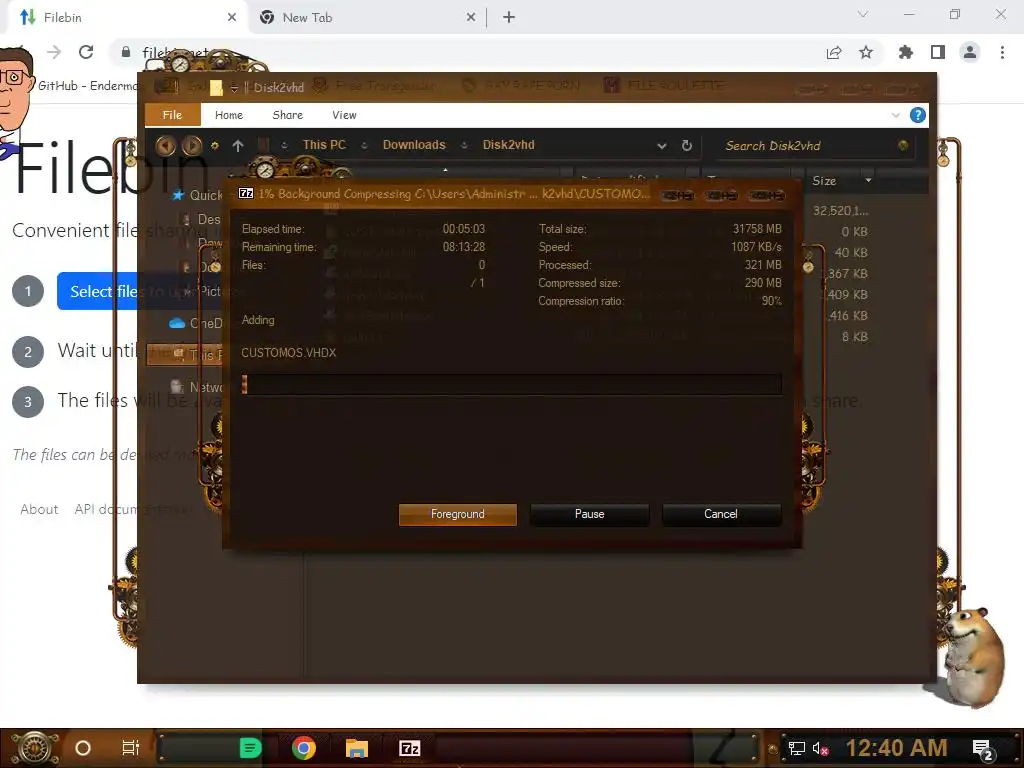
Task: Open green chat app on taskbar
Action: [x=250, y=748]
